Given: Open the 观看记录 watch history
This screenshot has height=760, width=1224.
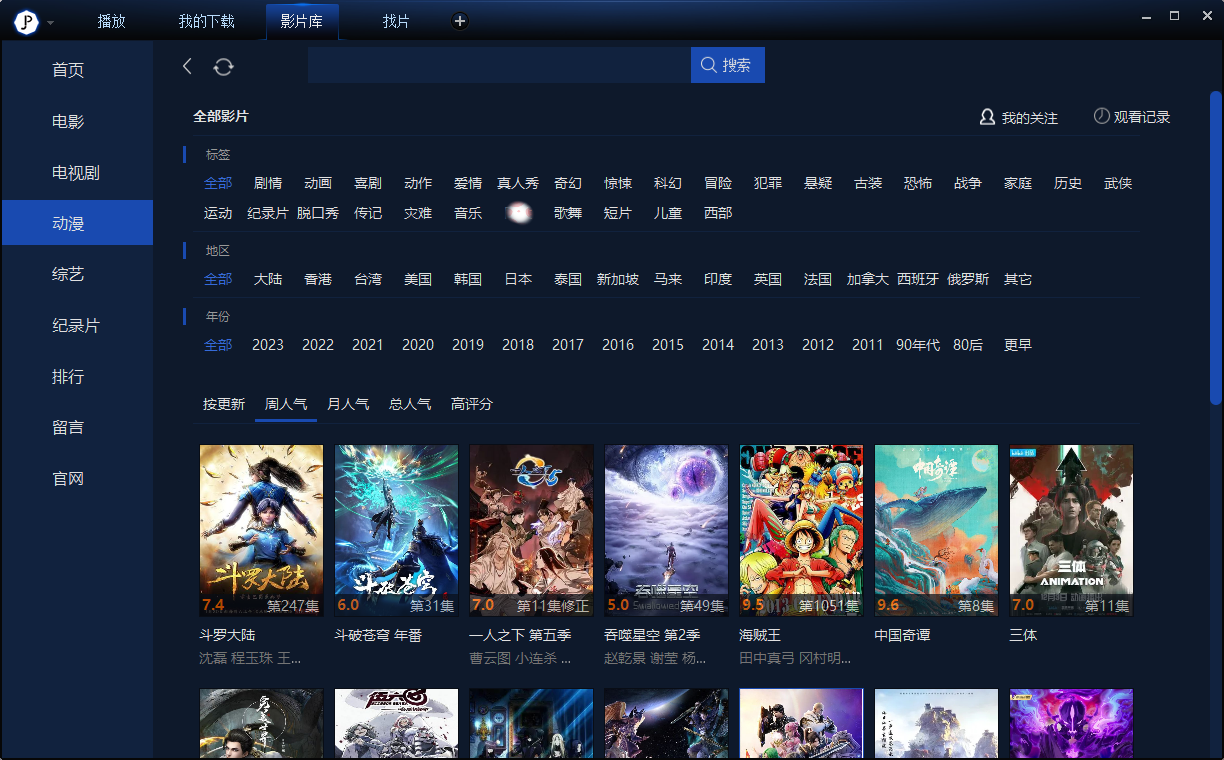Looking at the screenshot, I should tap(1131, 117).
